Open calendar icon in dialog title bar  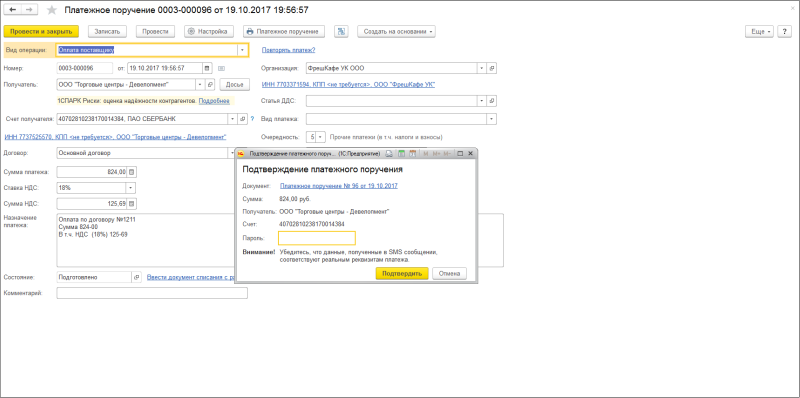pyautogui.click(x=412, y=153)
